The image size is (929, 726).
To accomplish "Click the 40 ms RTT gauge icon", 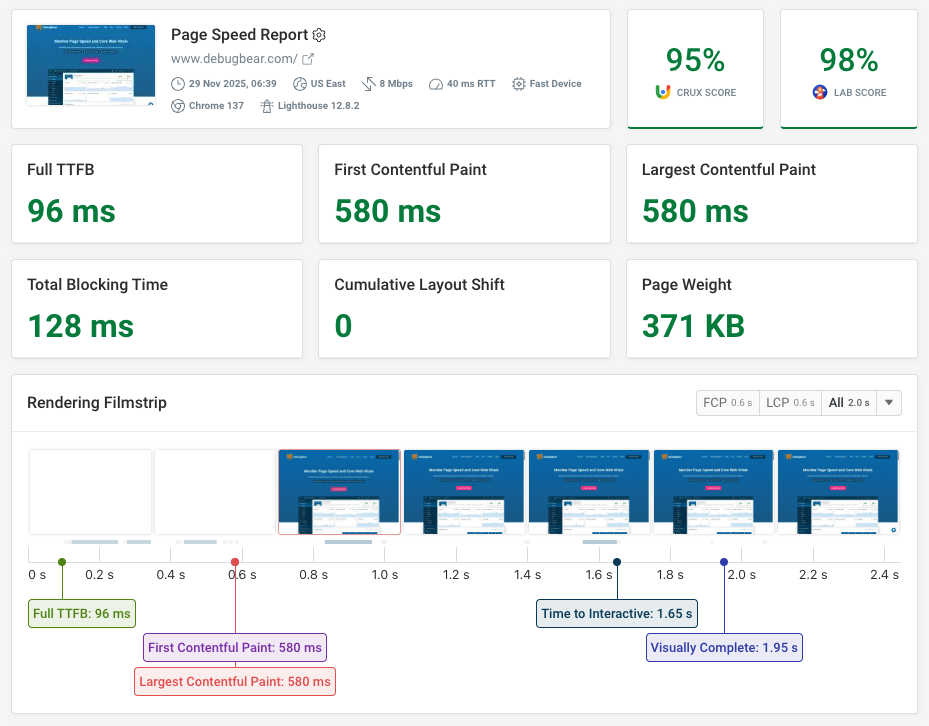I will [x=435, y=83].
